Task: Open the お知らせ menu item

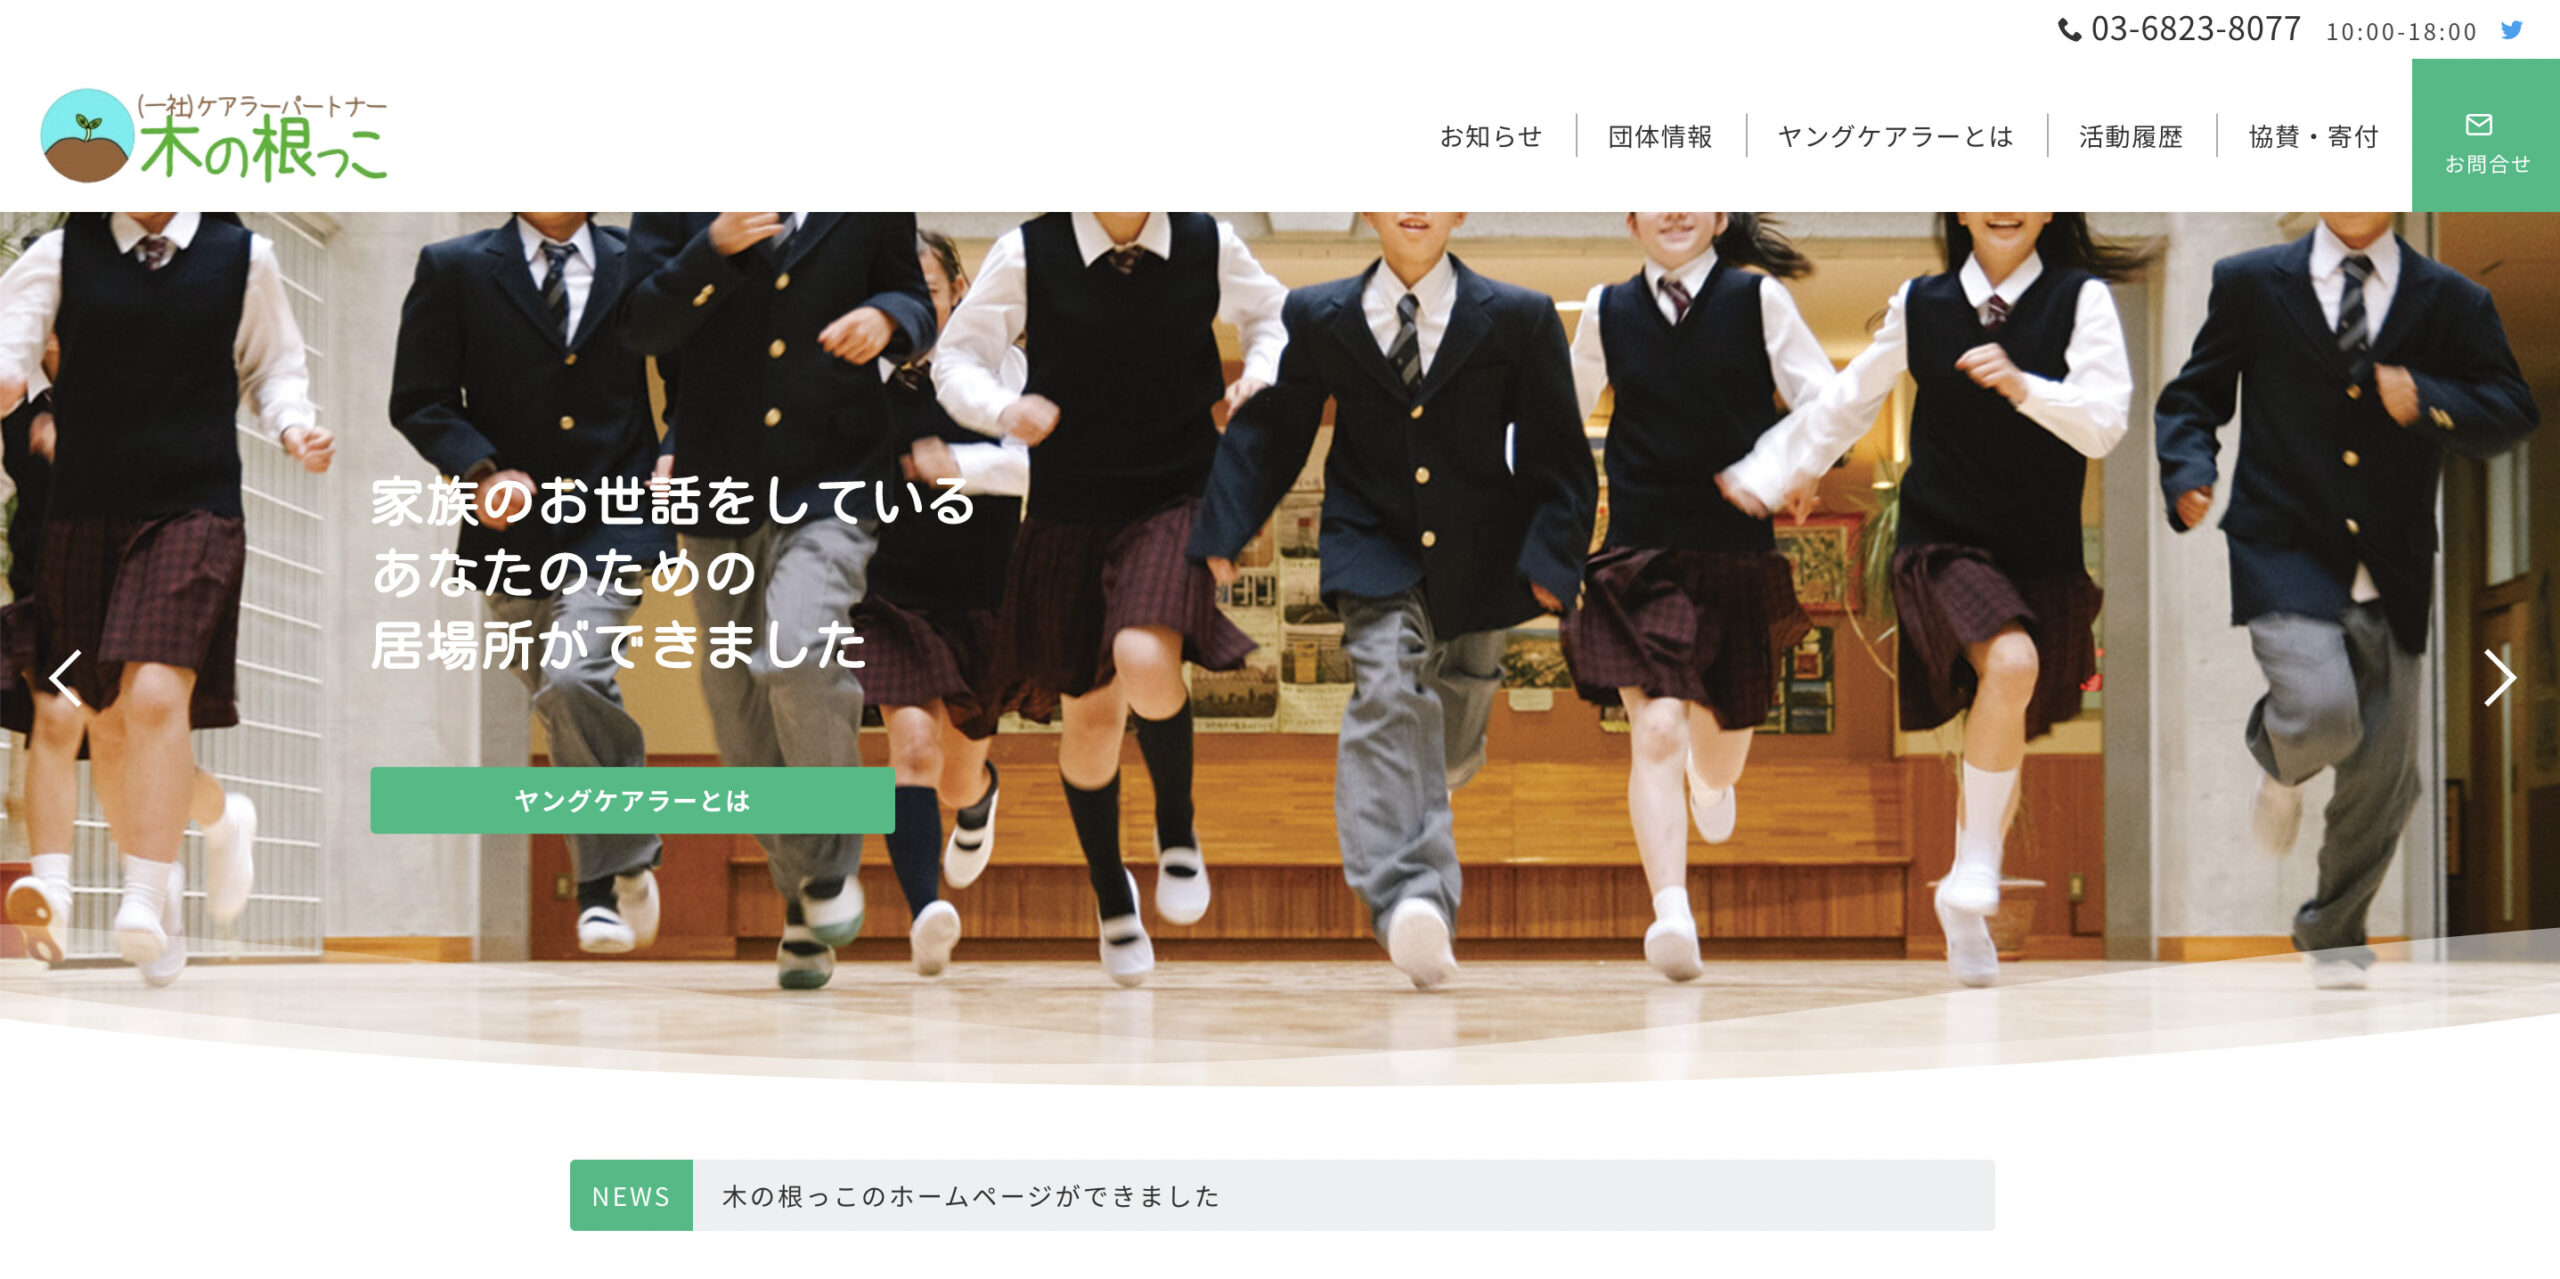Action: tap(1490, 136)
